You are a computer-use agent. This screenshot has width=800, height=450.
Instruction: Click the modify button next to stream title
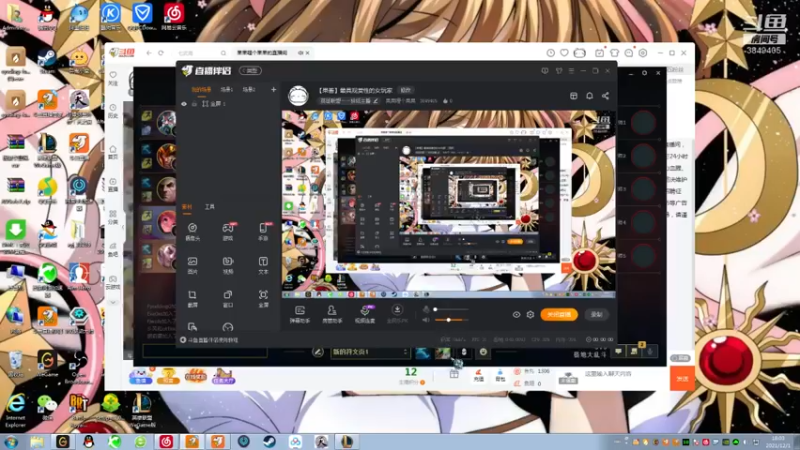(x=406, y=90)
